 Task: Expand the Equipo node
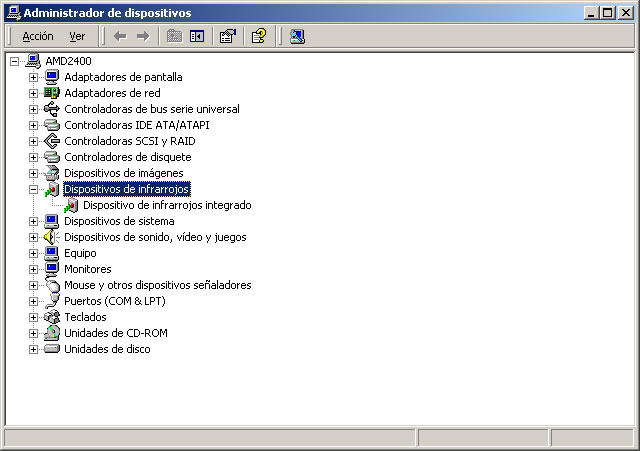point(33,253)
